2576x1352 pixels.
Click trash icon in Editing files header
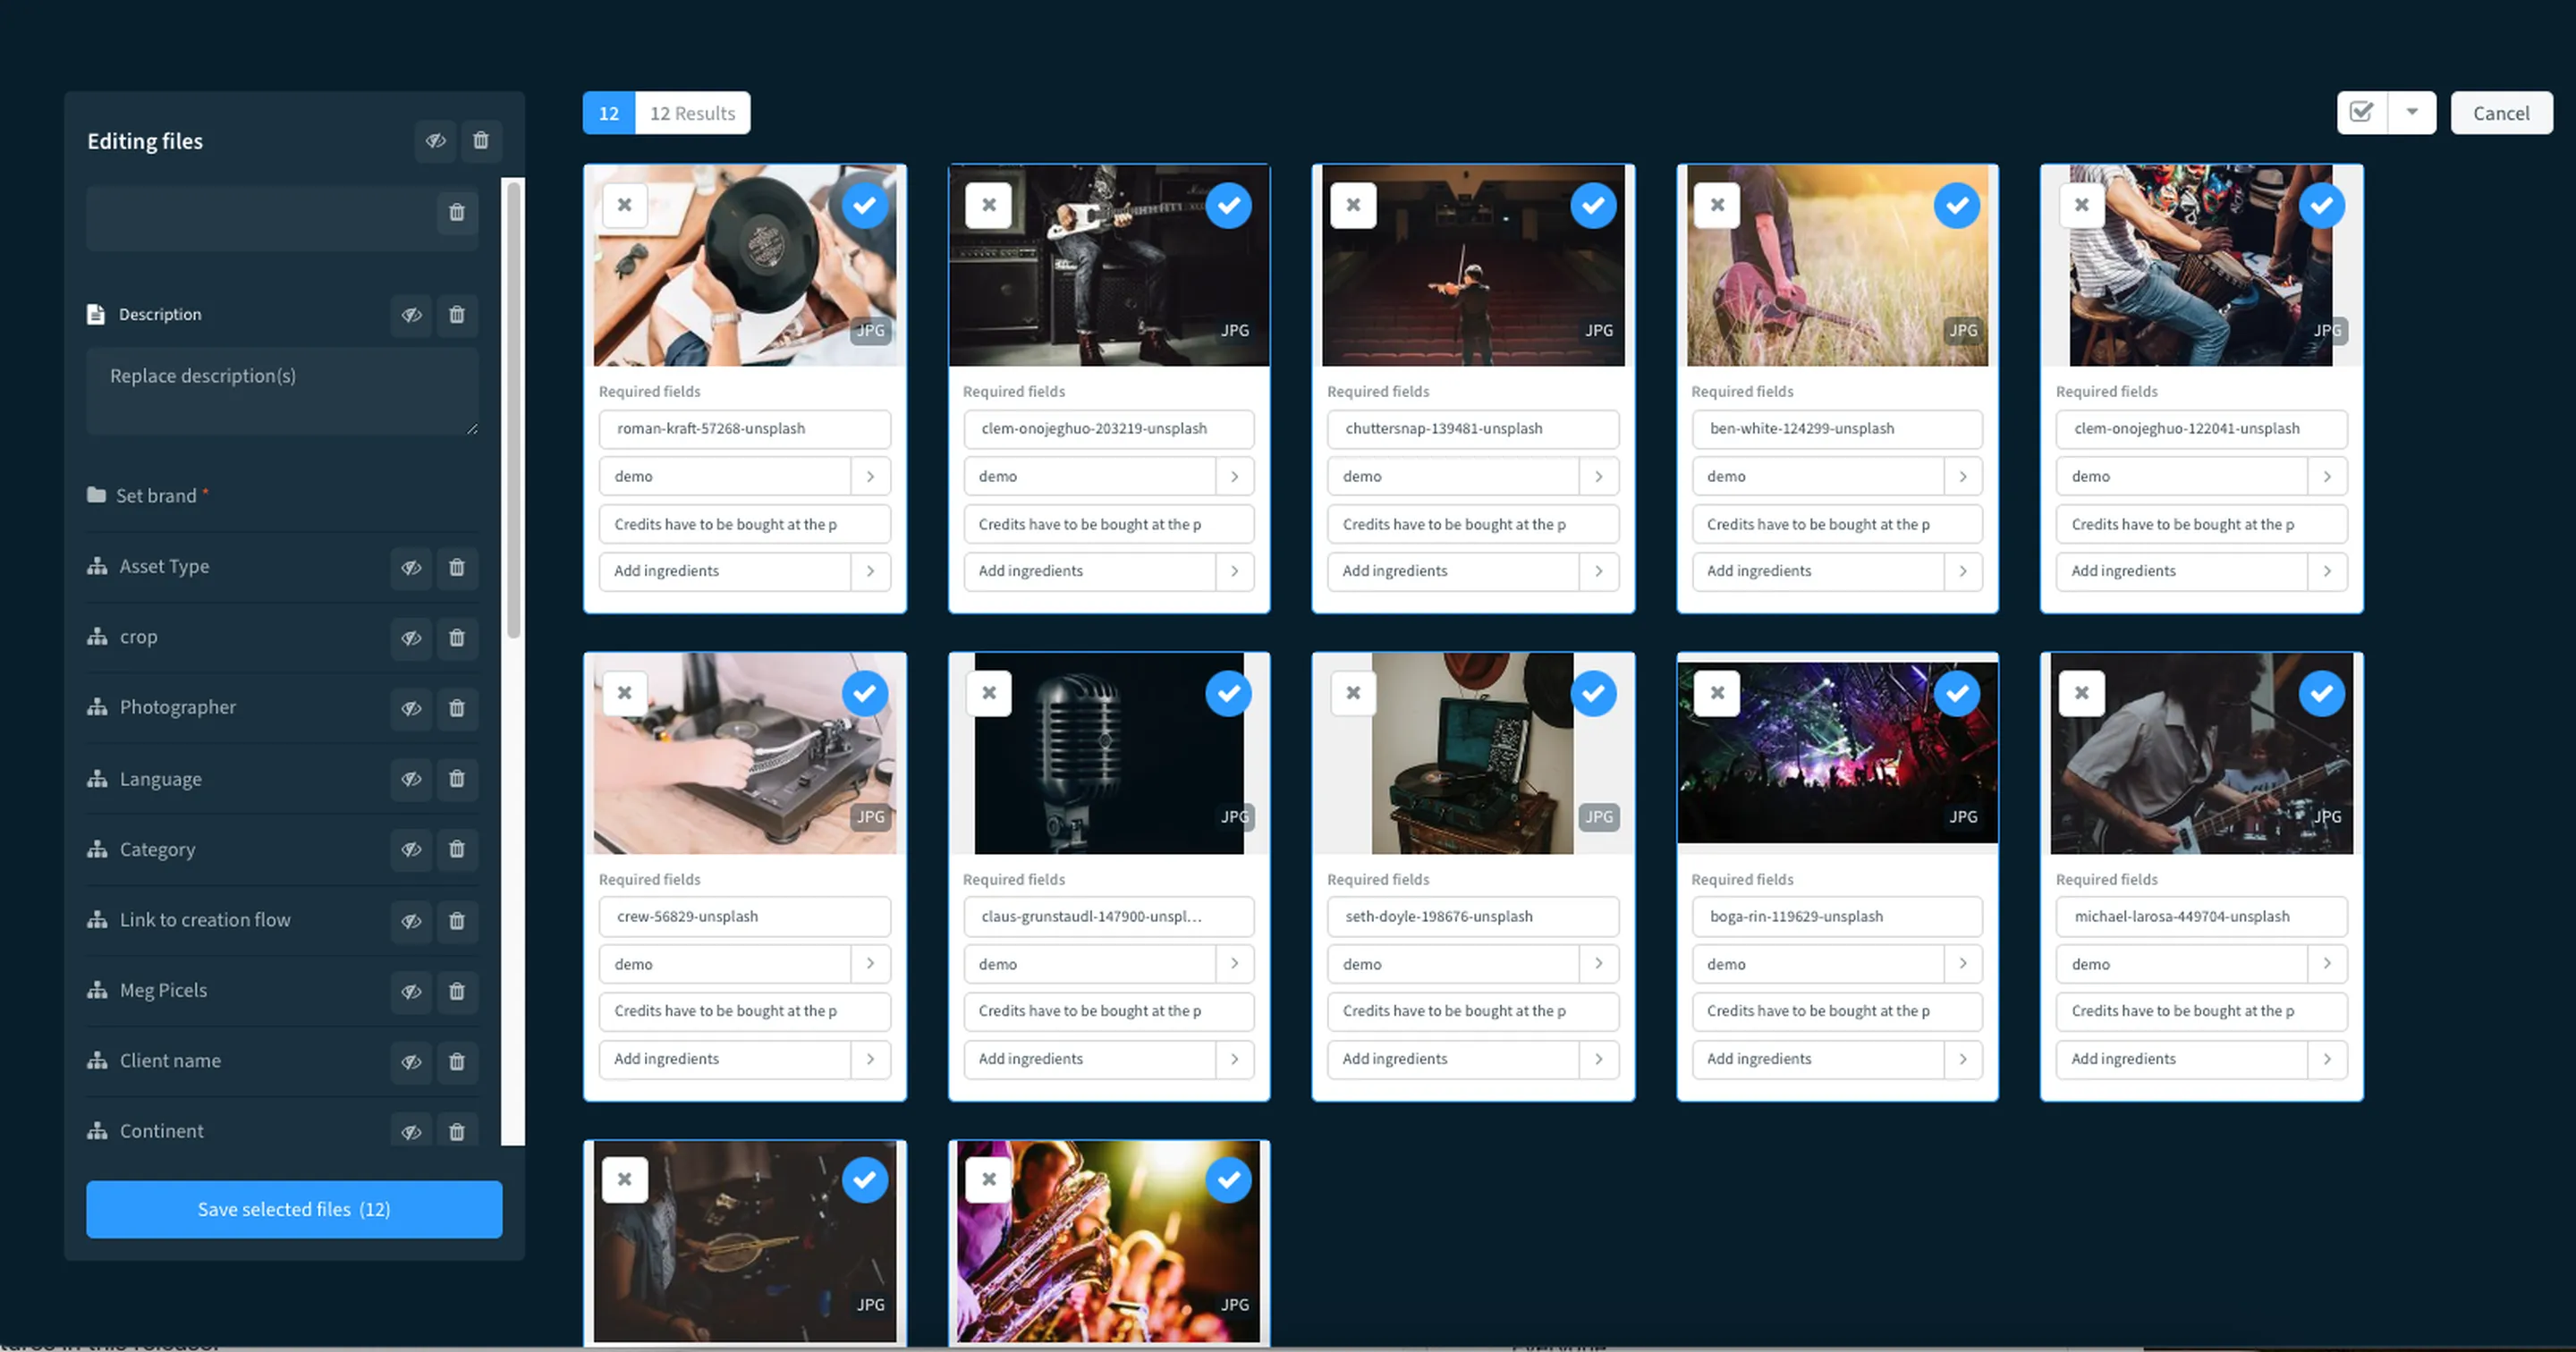pos(481,141)
